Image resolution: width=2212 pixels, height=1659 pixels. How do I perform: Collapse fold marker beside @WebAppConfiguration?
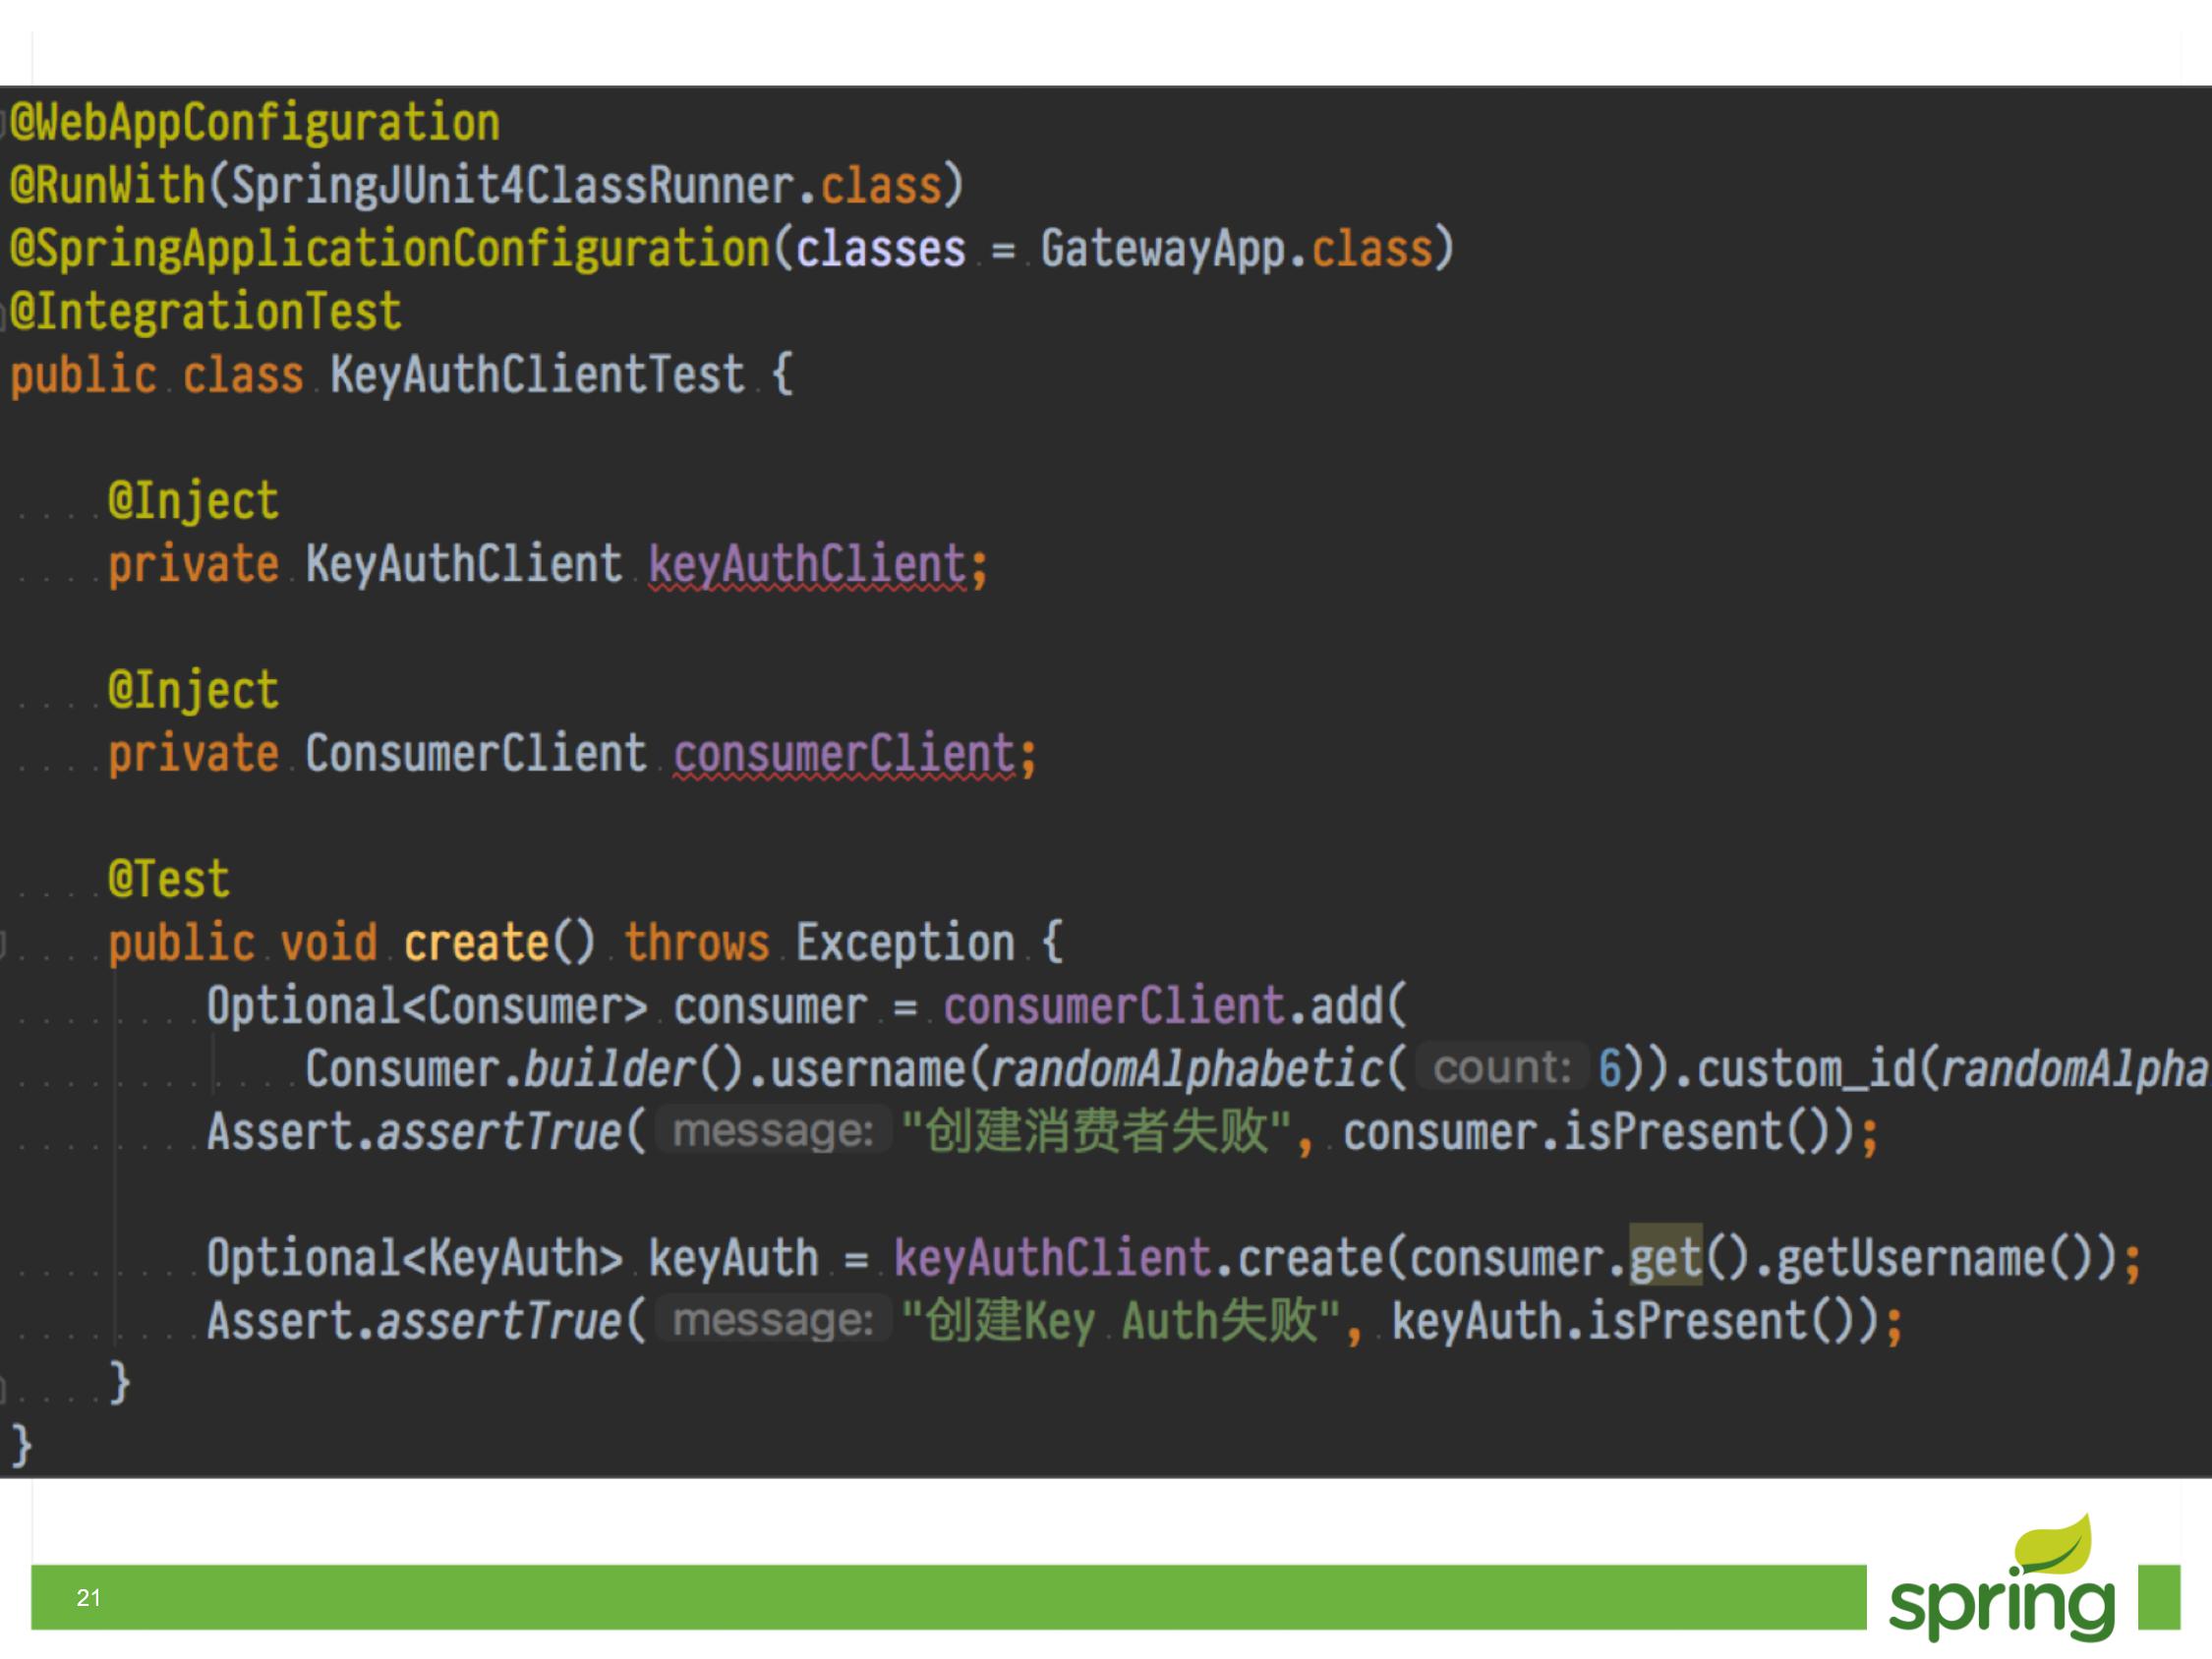coord(3,124)
